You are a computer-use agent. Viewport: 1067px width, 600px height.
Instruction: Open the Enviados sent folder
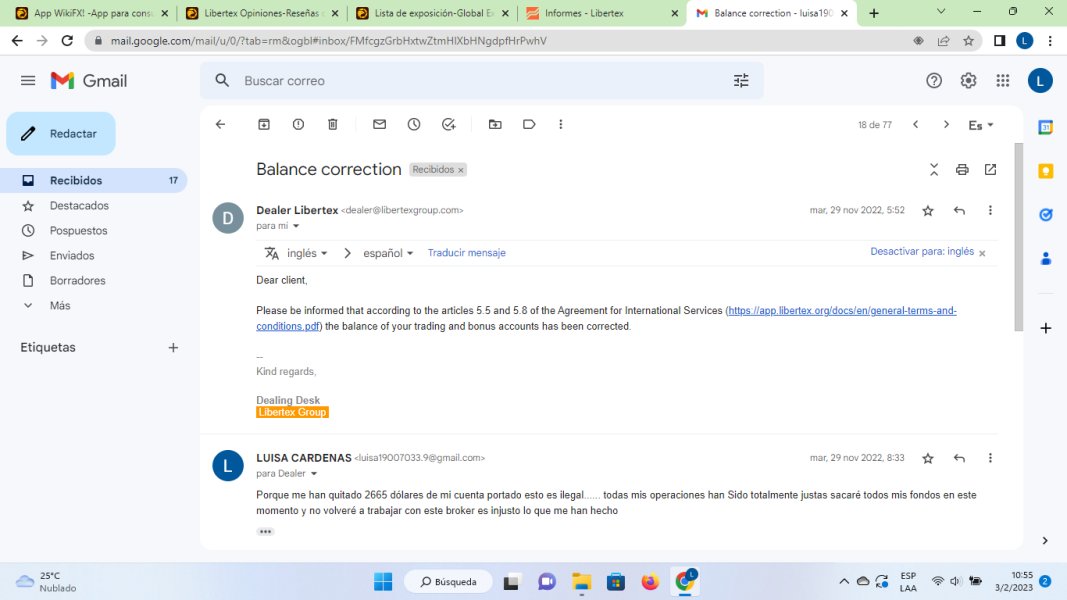pos(71,256)
